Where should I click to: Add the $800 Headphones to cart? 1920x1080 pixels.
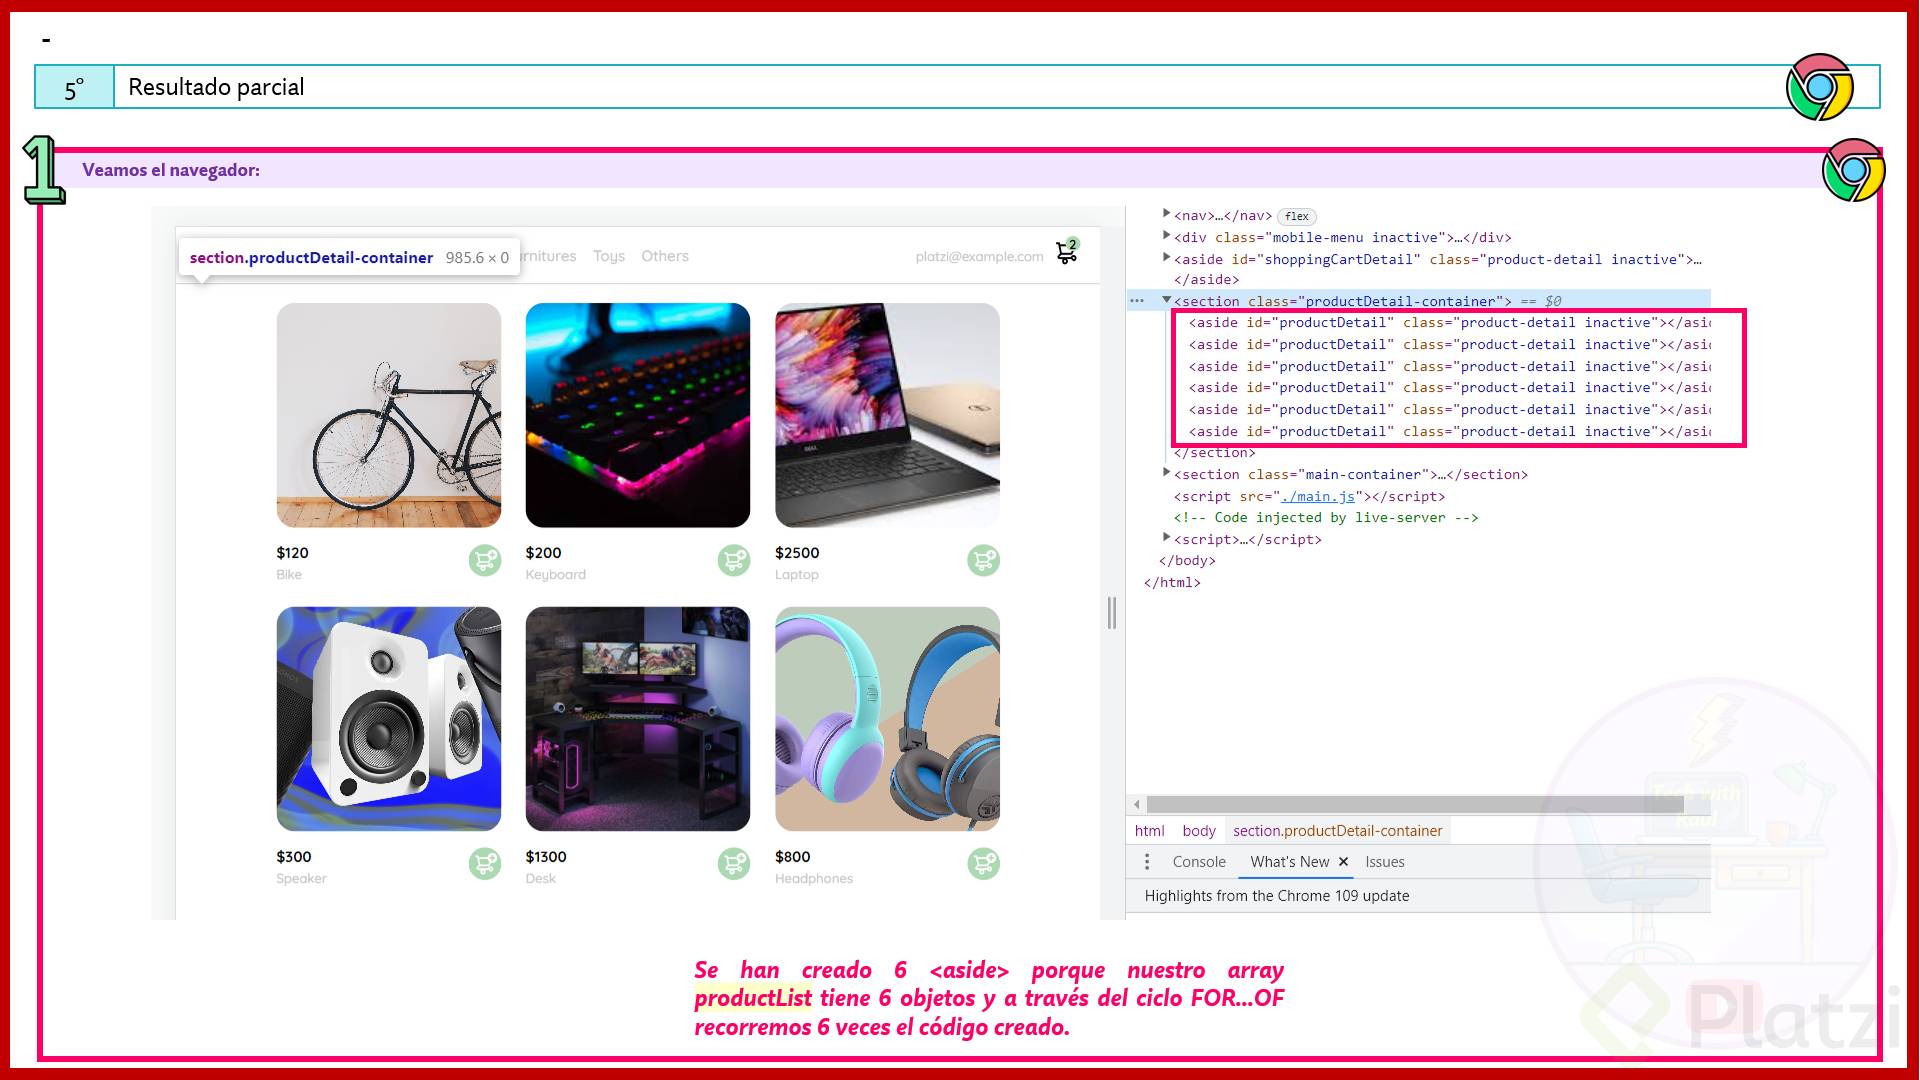(983, 863)
